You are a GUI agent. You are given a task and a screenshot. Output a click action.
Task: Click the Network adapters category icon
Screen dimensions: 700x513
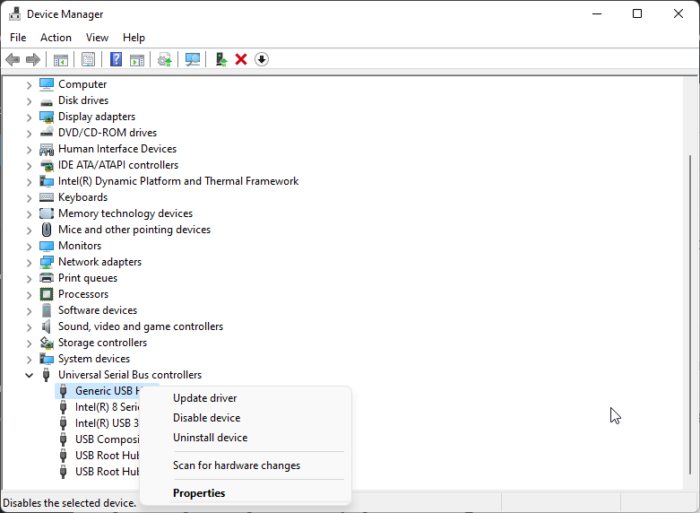pyautogui.click(x=46, y=262)
